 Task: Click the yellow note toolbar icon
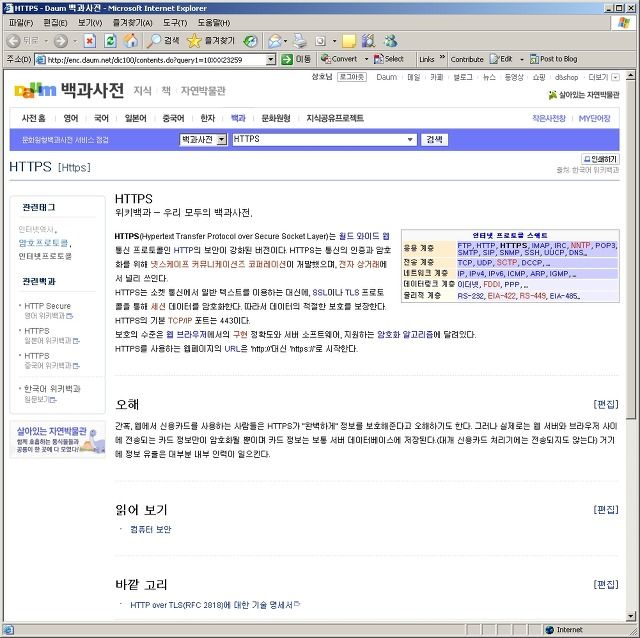(349, 41)
